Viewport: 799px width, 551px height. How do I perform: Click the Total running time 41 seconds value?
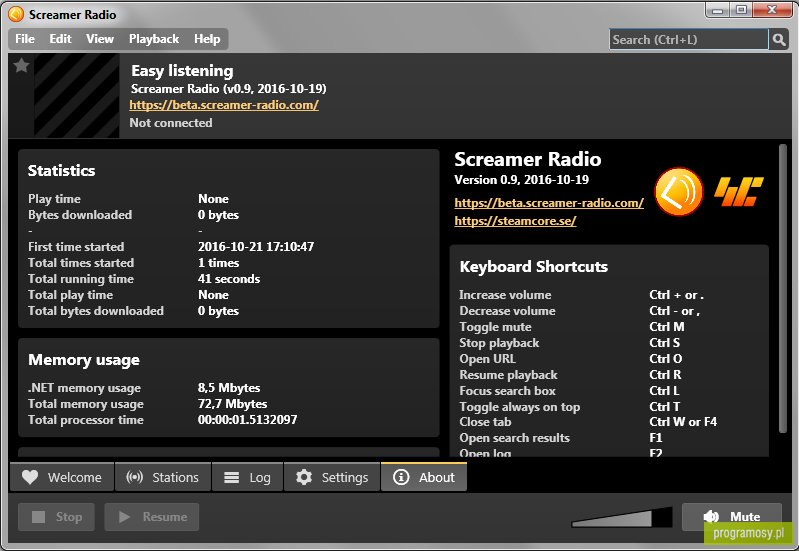(229, 279)
